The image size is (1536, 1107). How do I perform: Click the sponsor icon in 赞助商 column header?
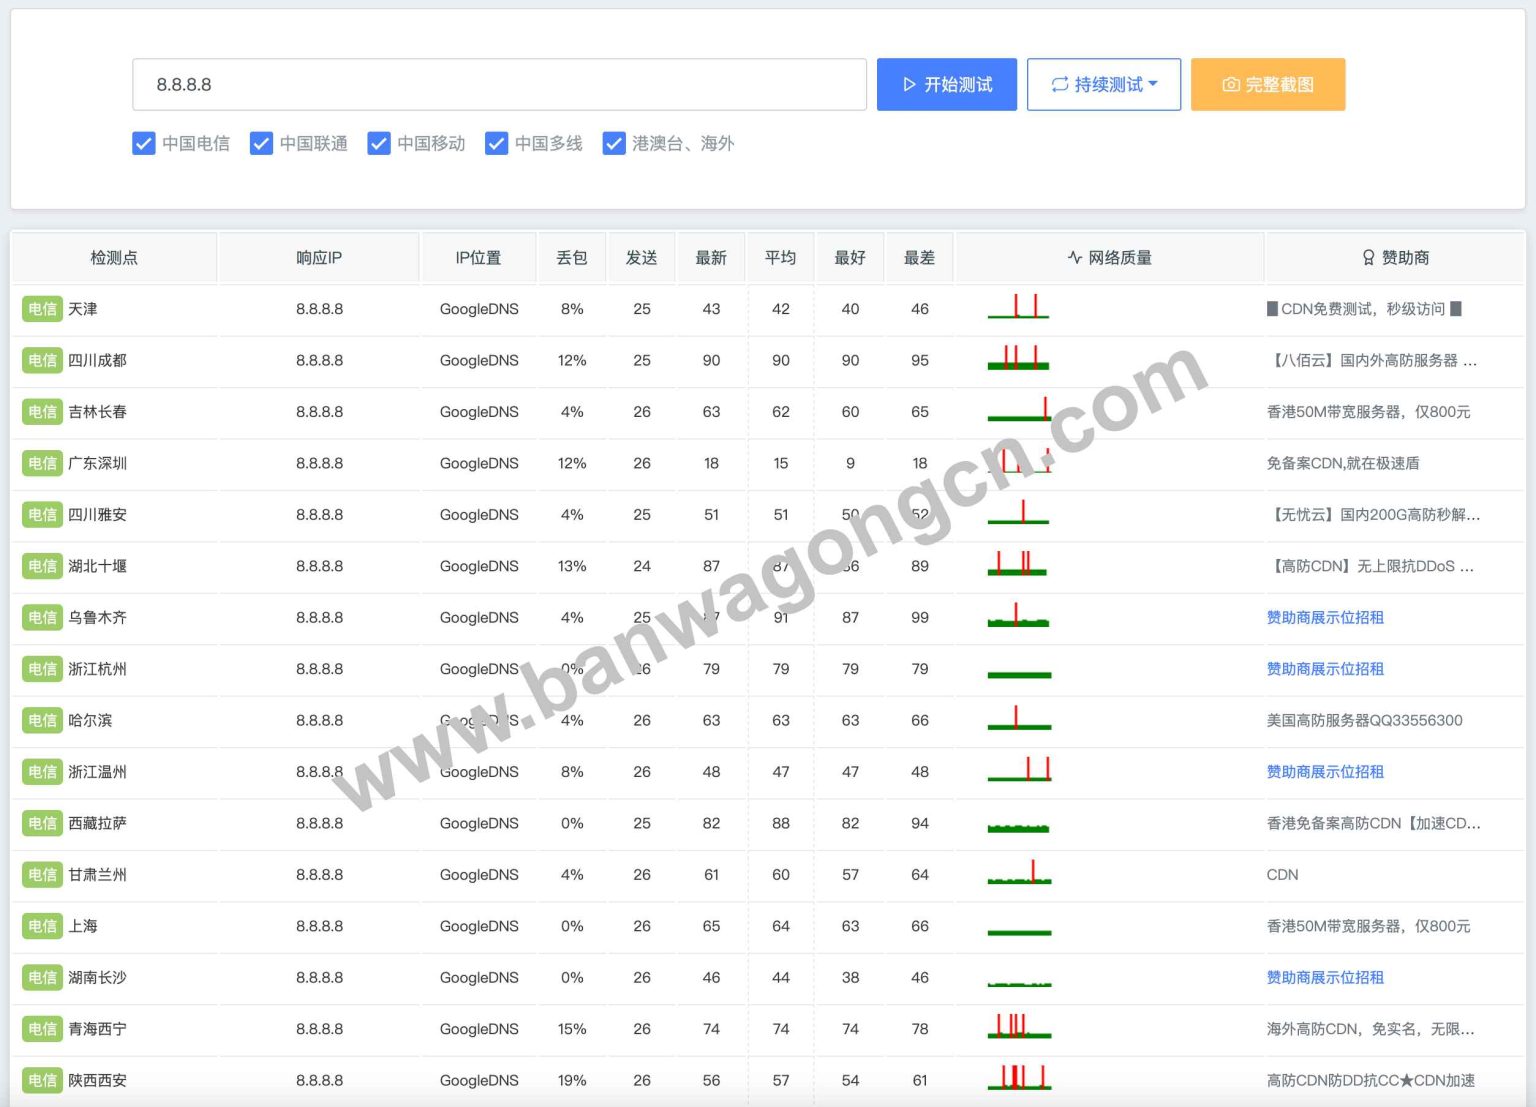coord(1368,257)
